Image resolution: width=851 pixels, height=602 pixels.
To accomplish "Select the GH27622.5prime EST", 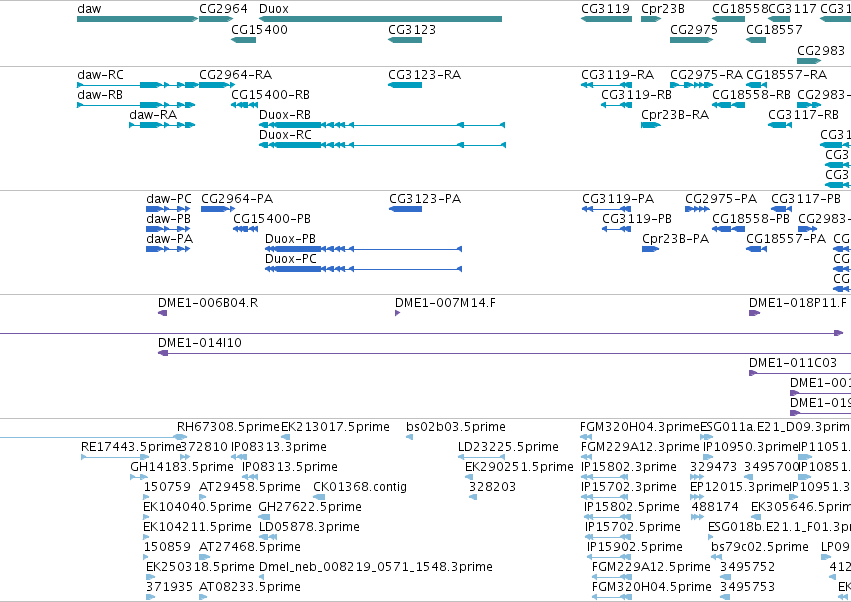I will coord(264,517).
